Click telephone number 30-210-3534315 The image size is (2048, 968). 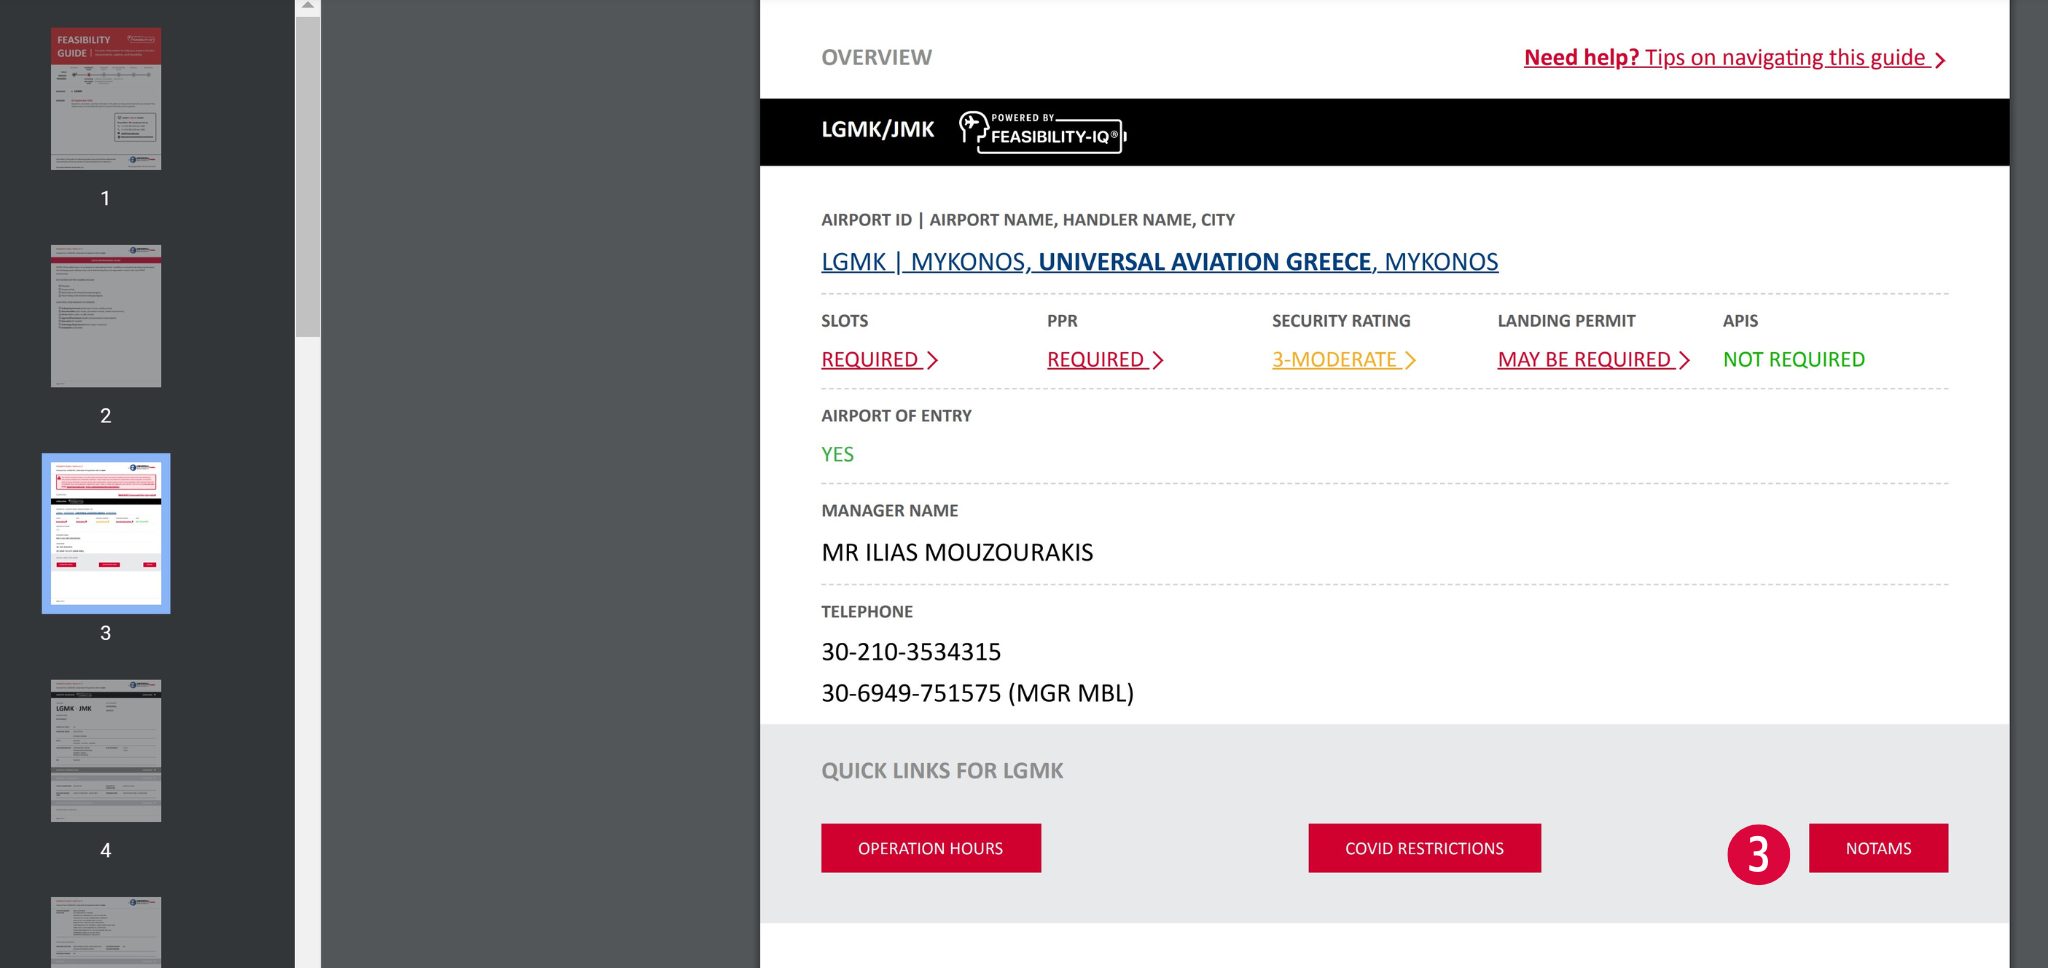pyautogui.click(x=911, y=652)
